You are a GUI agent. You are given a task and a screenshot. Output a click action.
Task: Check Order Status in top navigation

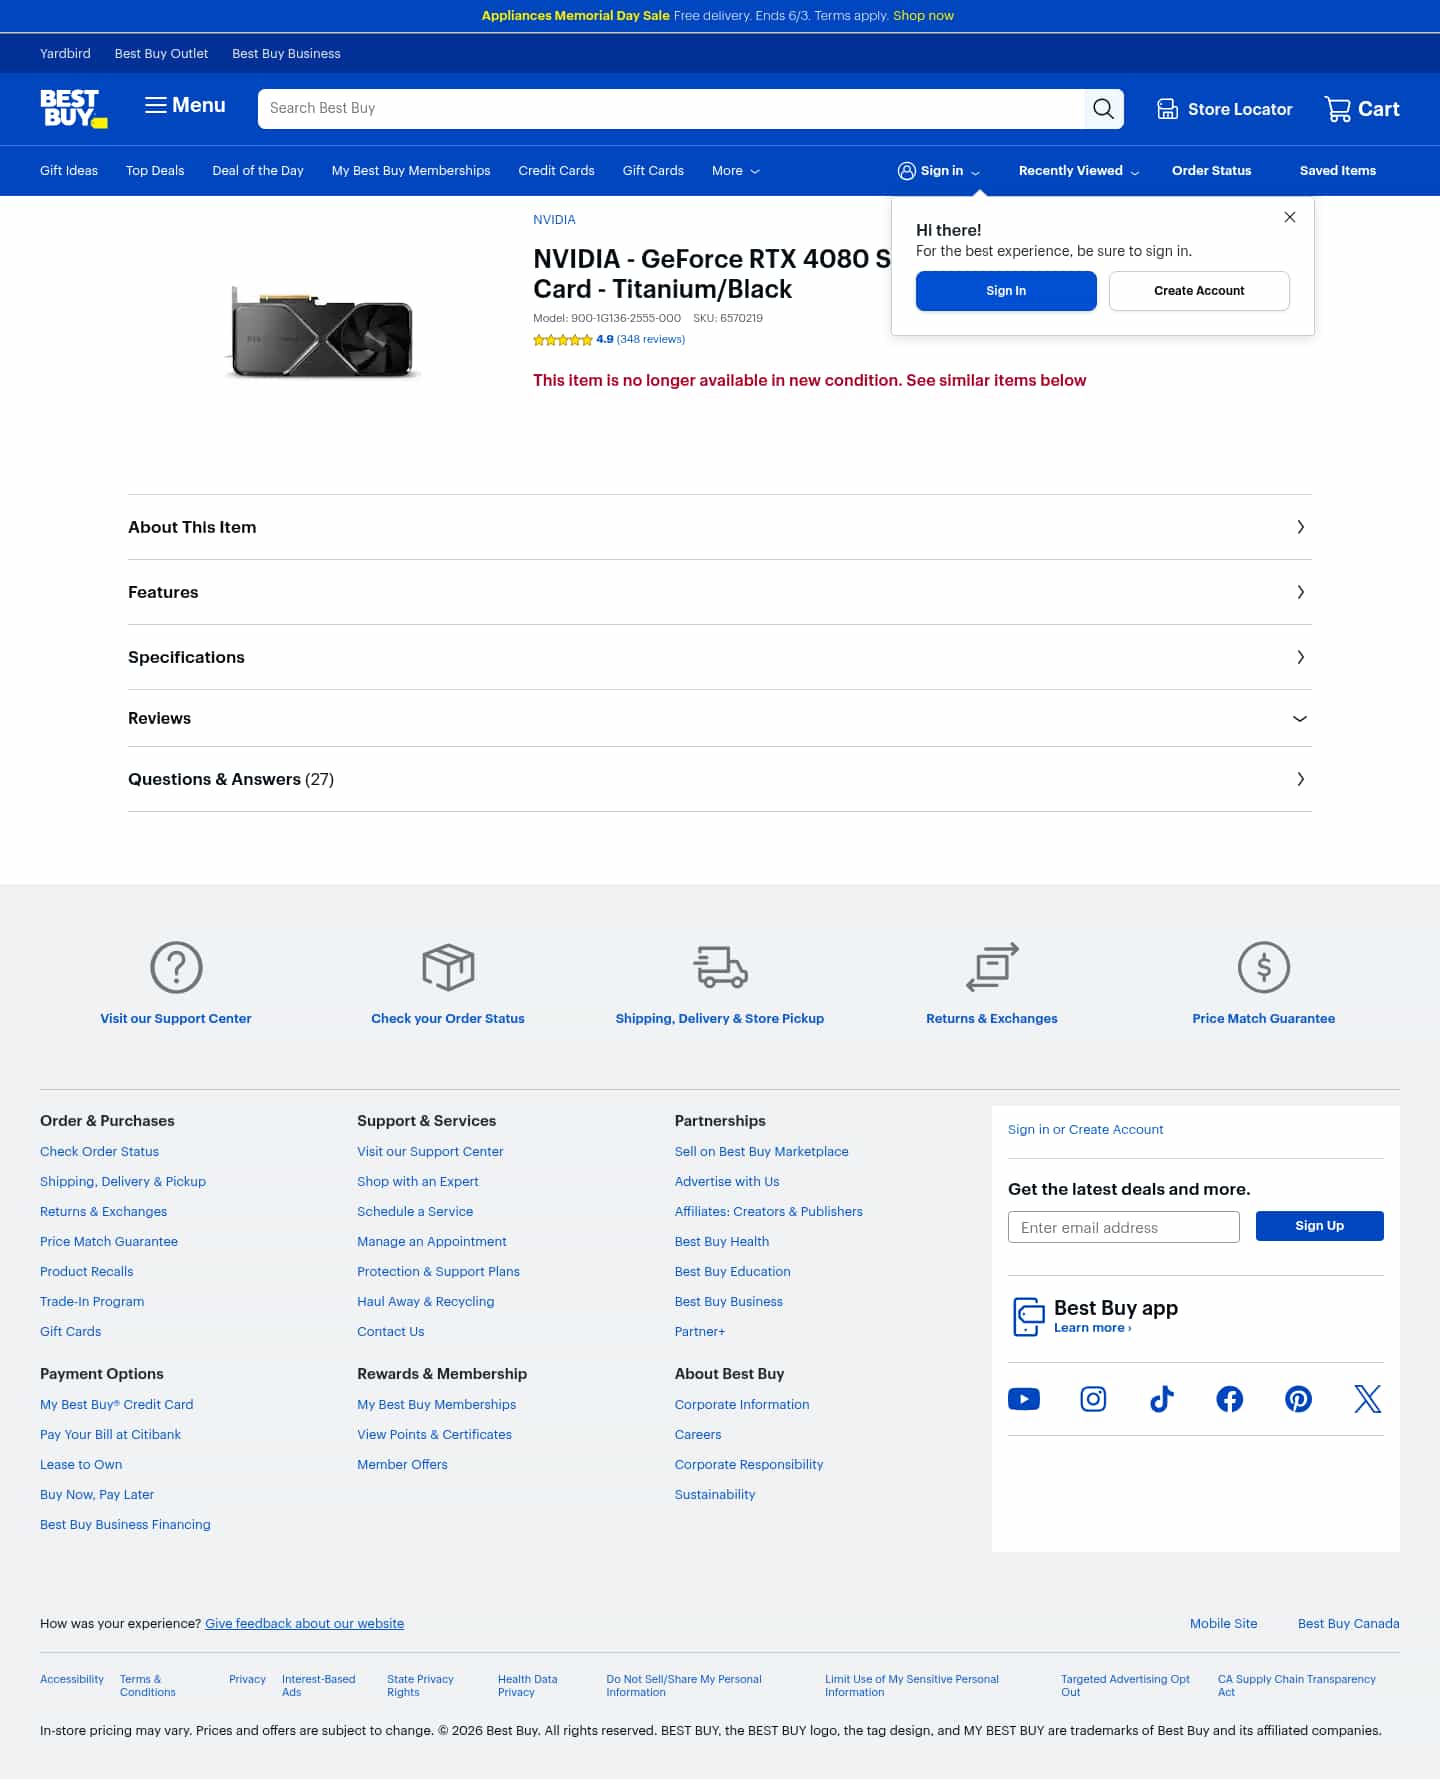[1212, 171]
